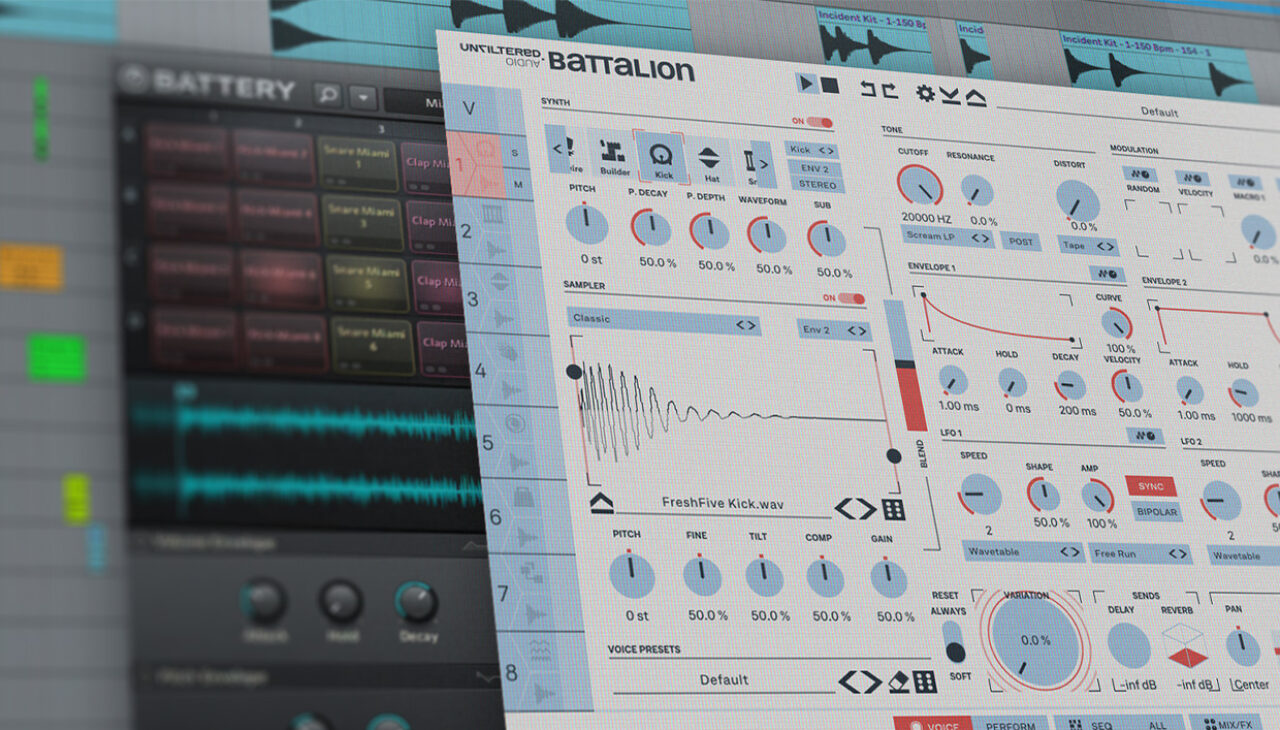Click the undo arrow in the toolbar
This screenshot has width=1280, height=730.
pyautogui.click(x=867, y=88)
